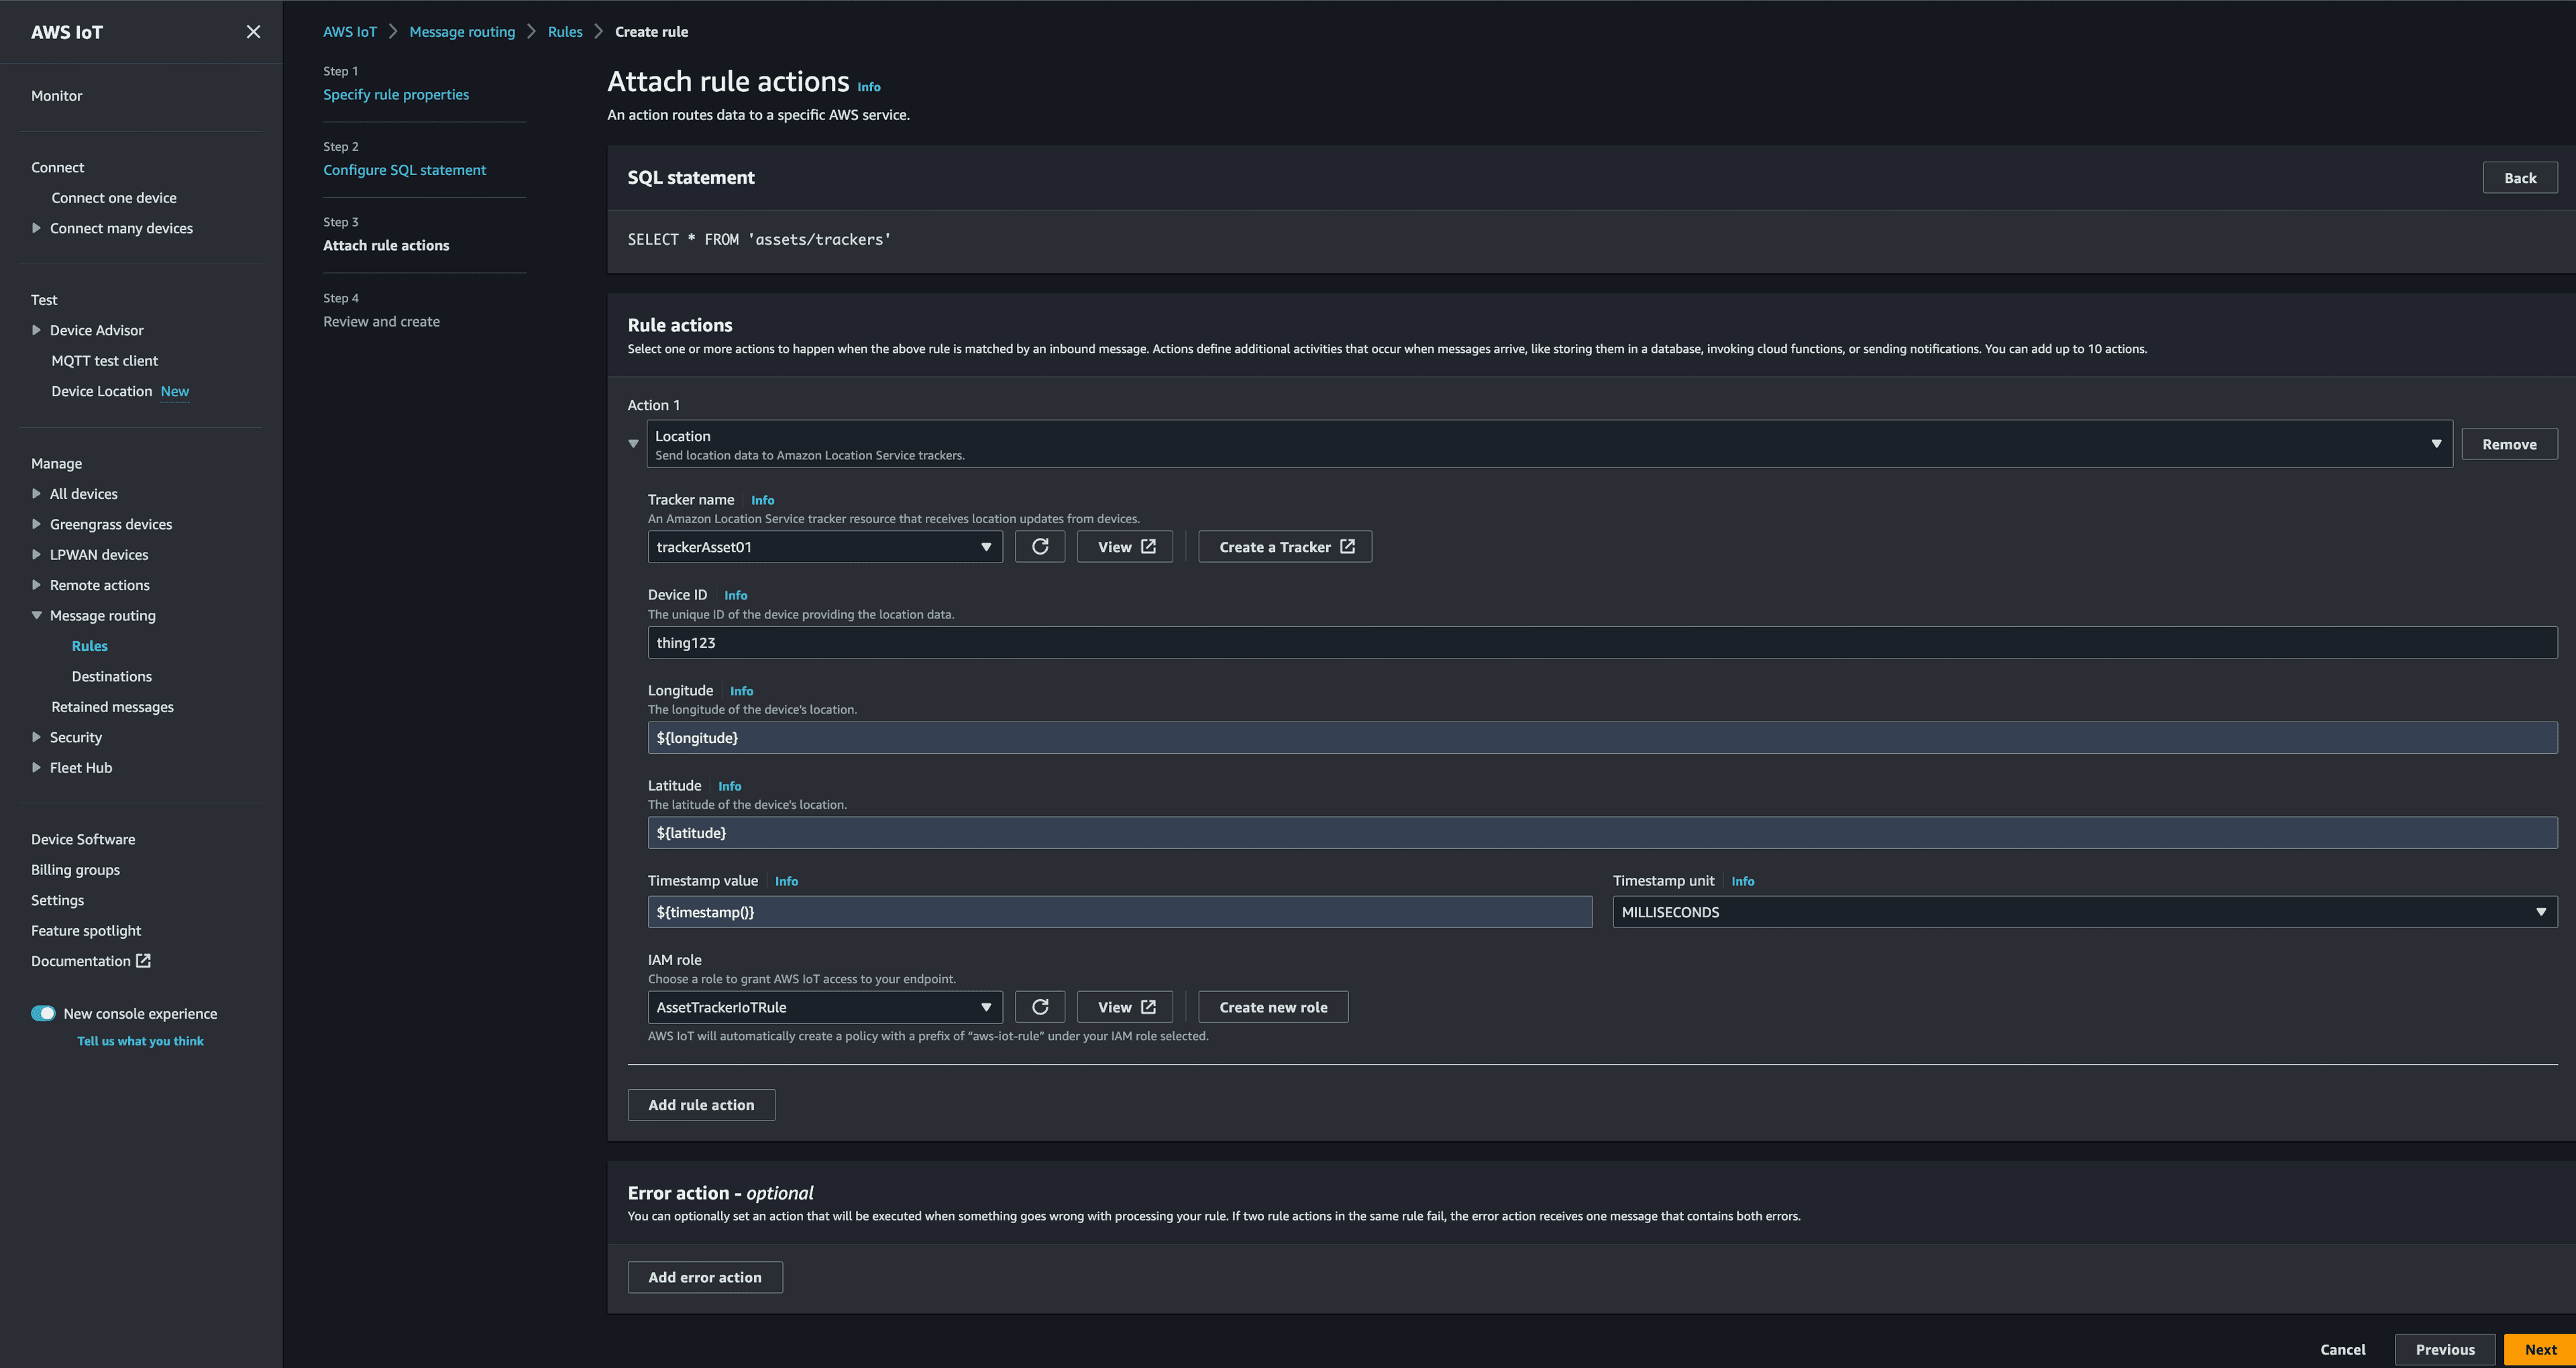Open the AssetTrackerIoTRule role dropdown
The width and height of the screenshot is (2576, 1368).
coord(825,1007)
